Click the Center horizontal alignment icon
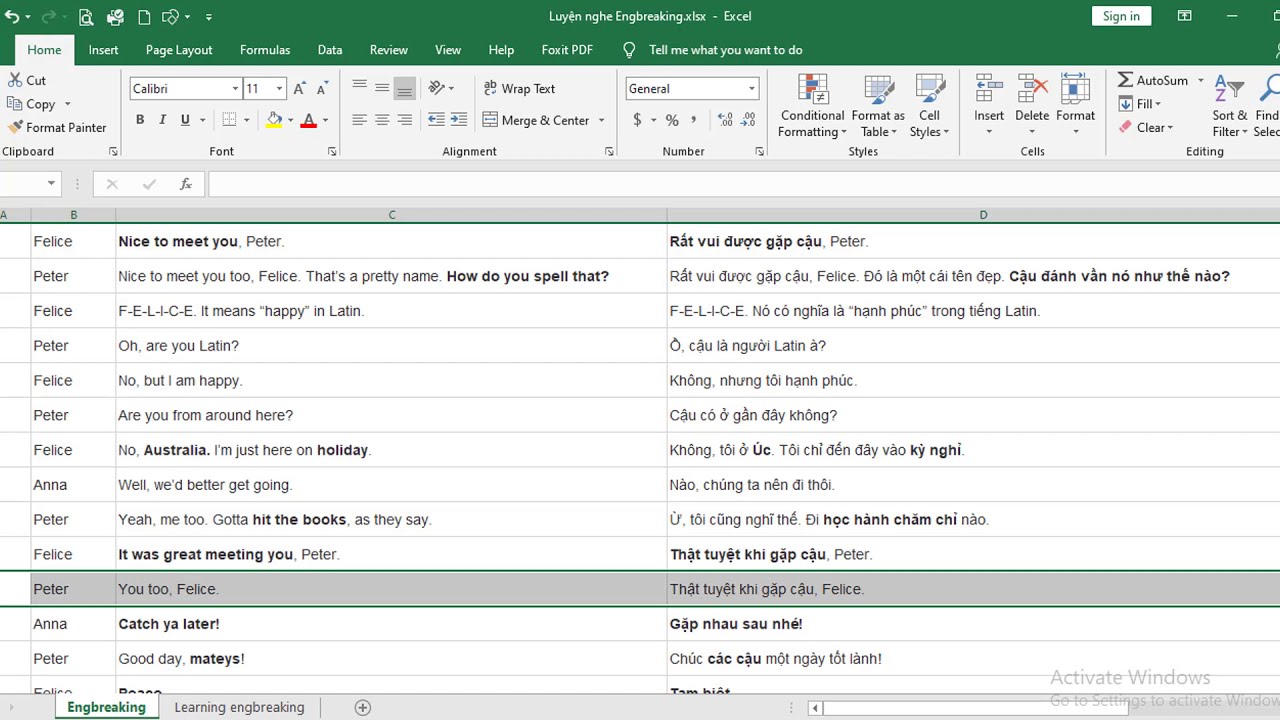The height and width of the screenshot is (720, 1280). [382, 120]
